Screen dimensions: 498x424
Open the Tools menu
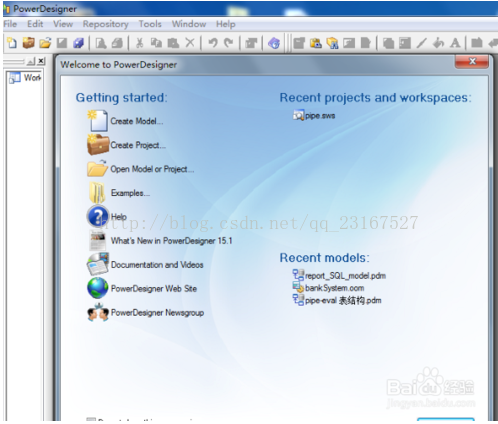point(150,24)
